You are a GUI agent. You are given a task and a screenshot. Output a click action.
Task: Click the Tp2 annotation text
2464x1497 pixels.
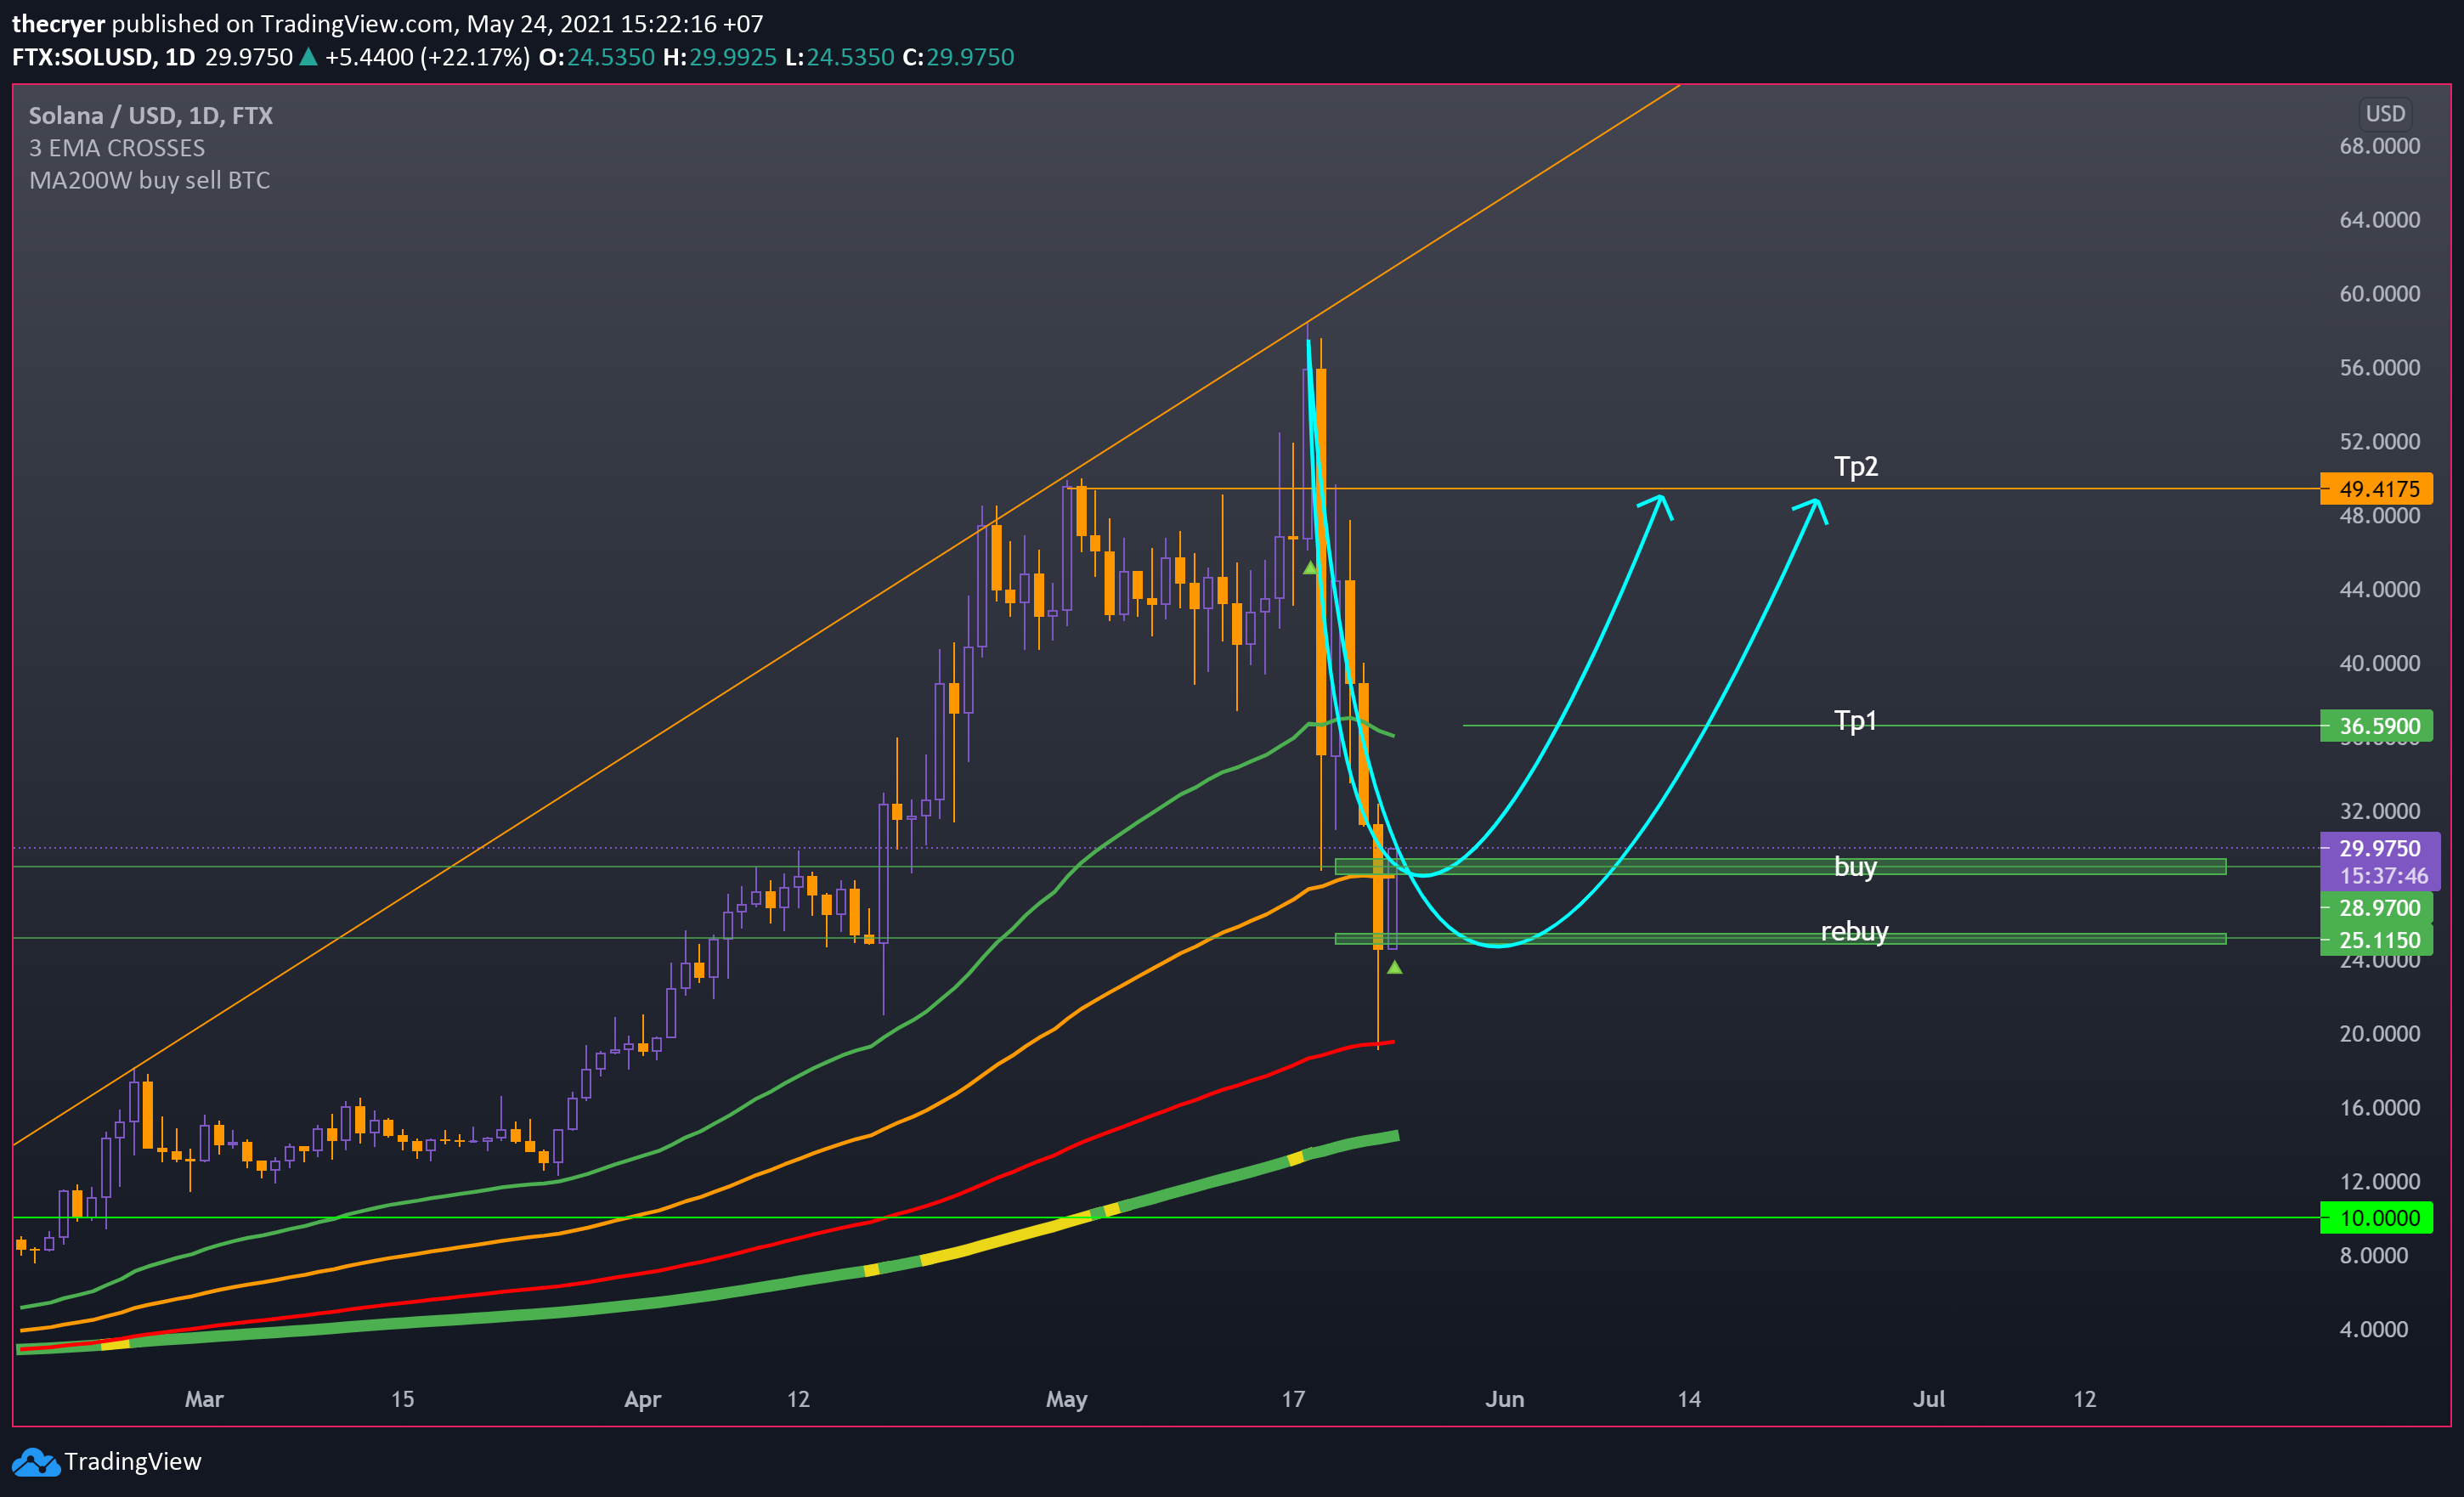point(1856,467)
